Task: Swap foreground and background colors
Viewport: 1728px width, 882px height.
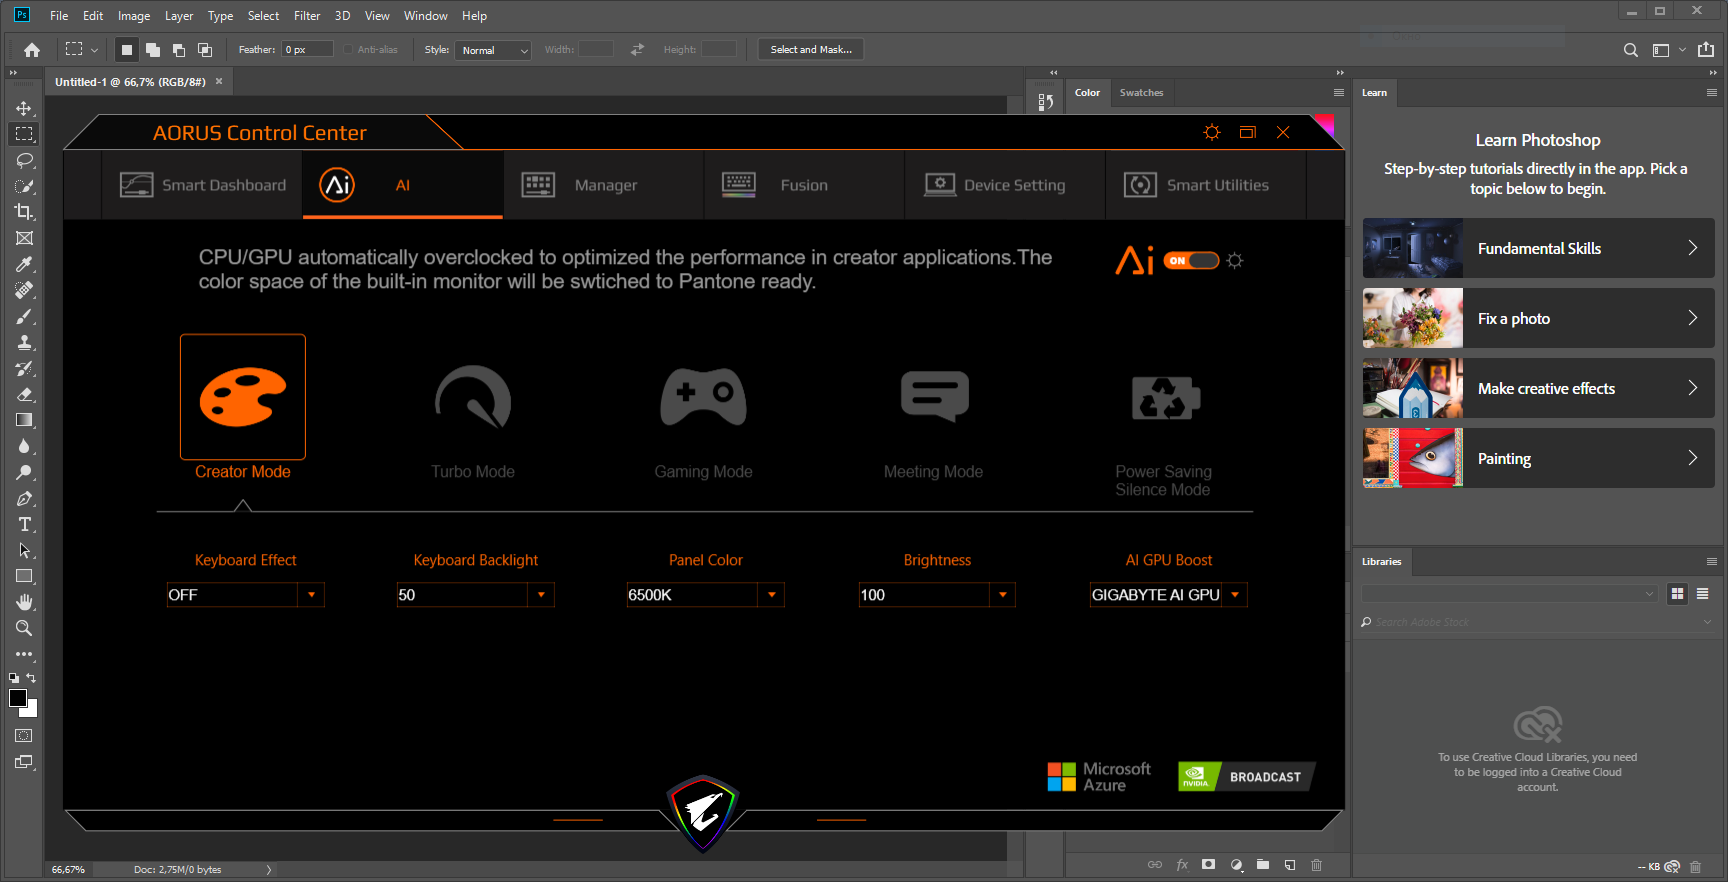Action: (31, 678)
